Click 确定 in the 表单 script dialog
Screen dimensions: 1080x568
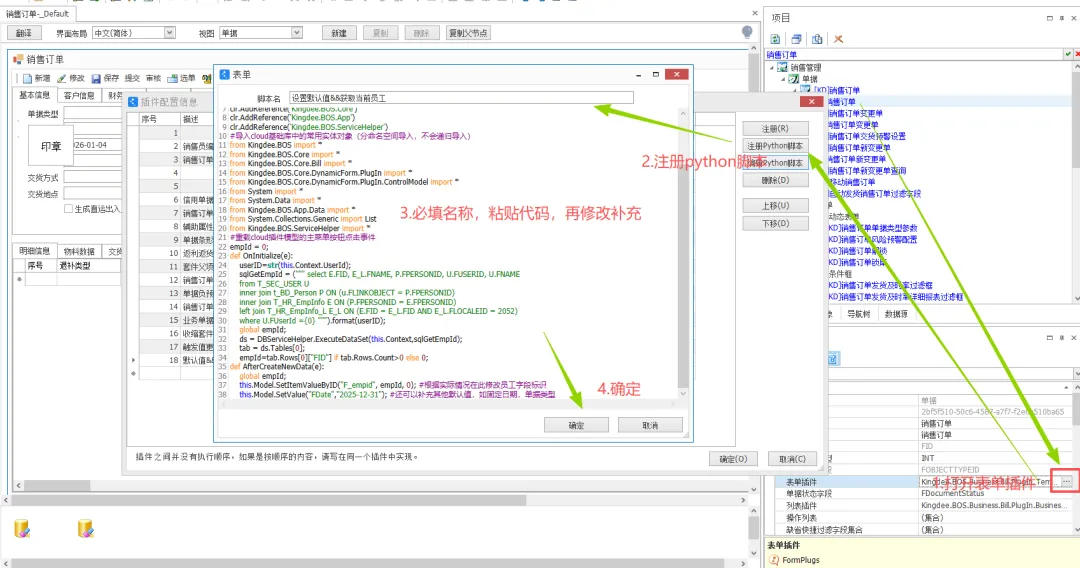[576, 425]
